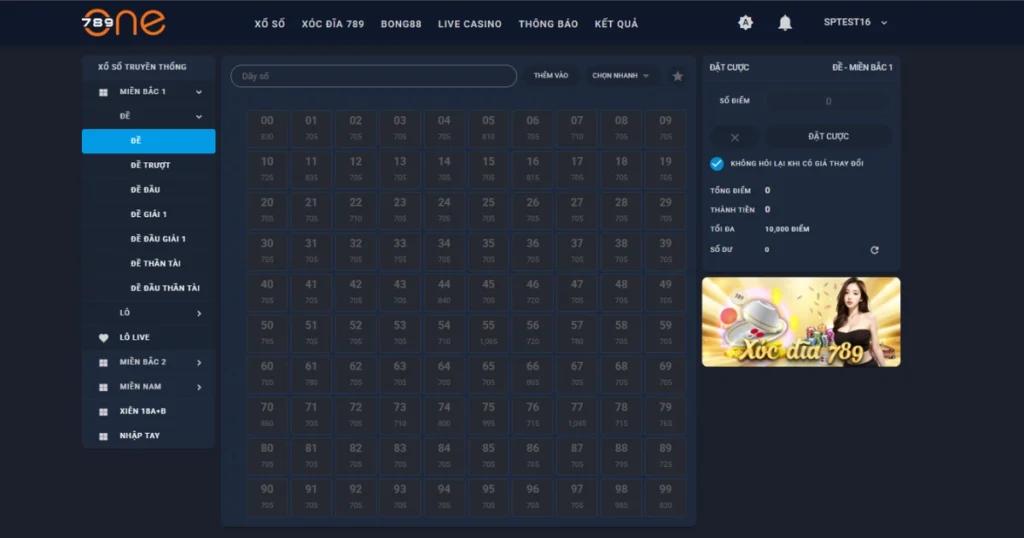Open the BONG88 menu
The image size is (1024, 538).
tap(401, 24)
